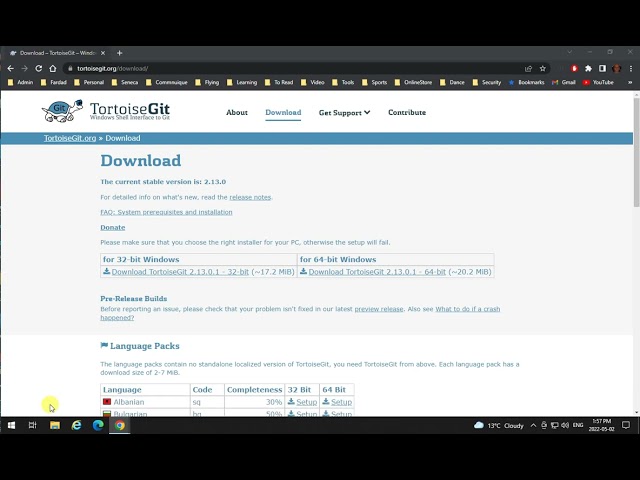Image resolution: width=640 pixels, height=480 pixels.
Task: Open the Fardad bookmarks folder
Action: [x=54, y=82]
